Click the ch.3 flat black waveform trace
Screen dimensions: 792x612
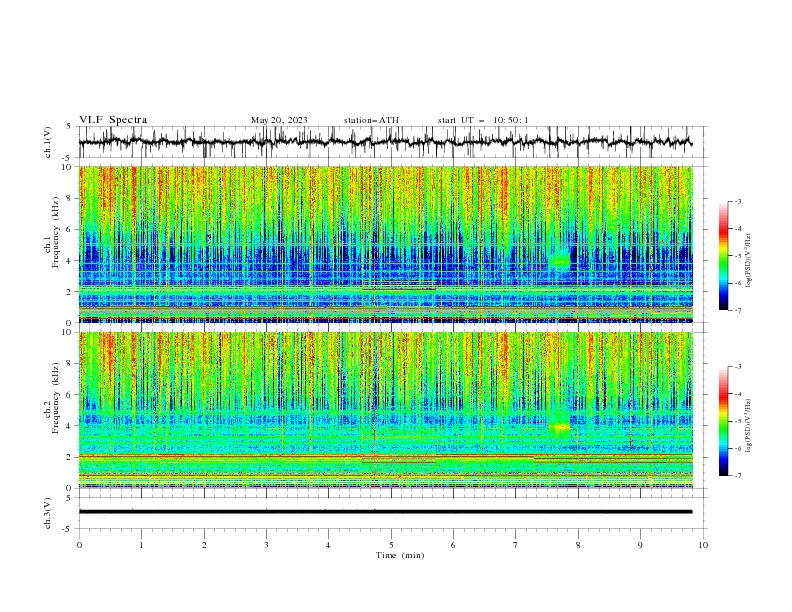point(385,512)
